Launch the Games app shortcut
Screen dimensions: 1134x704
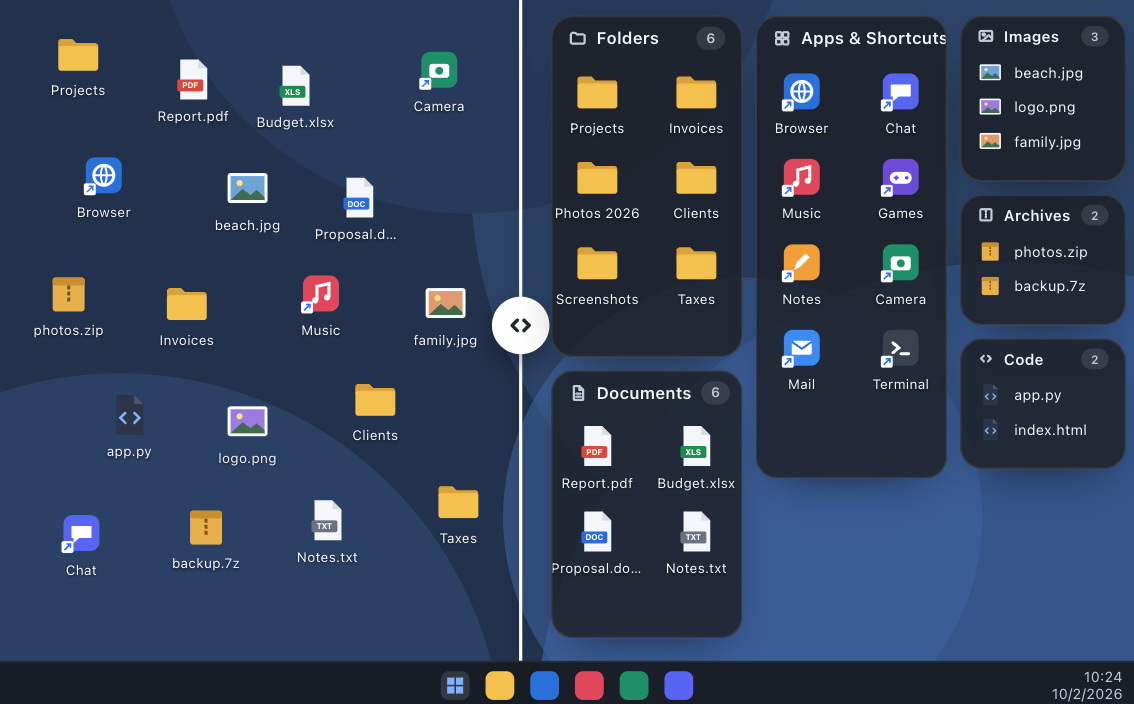(x=900, y=190)
